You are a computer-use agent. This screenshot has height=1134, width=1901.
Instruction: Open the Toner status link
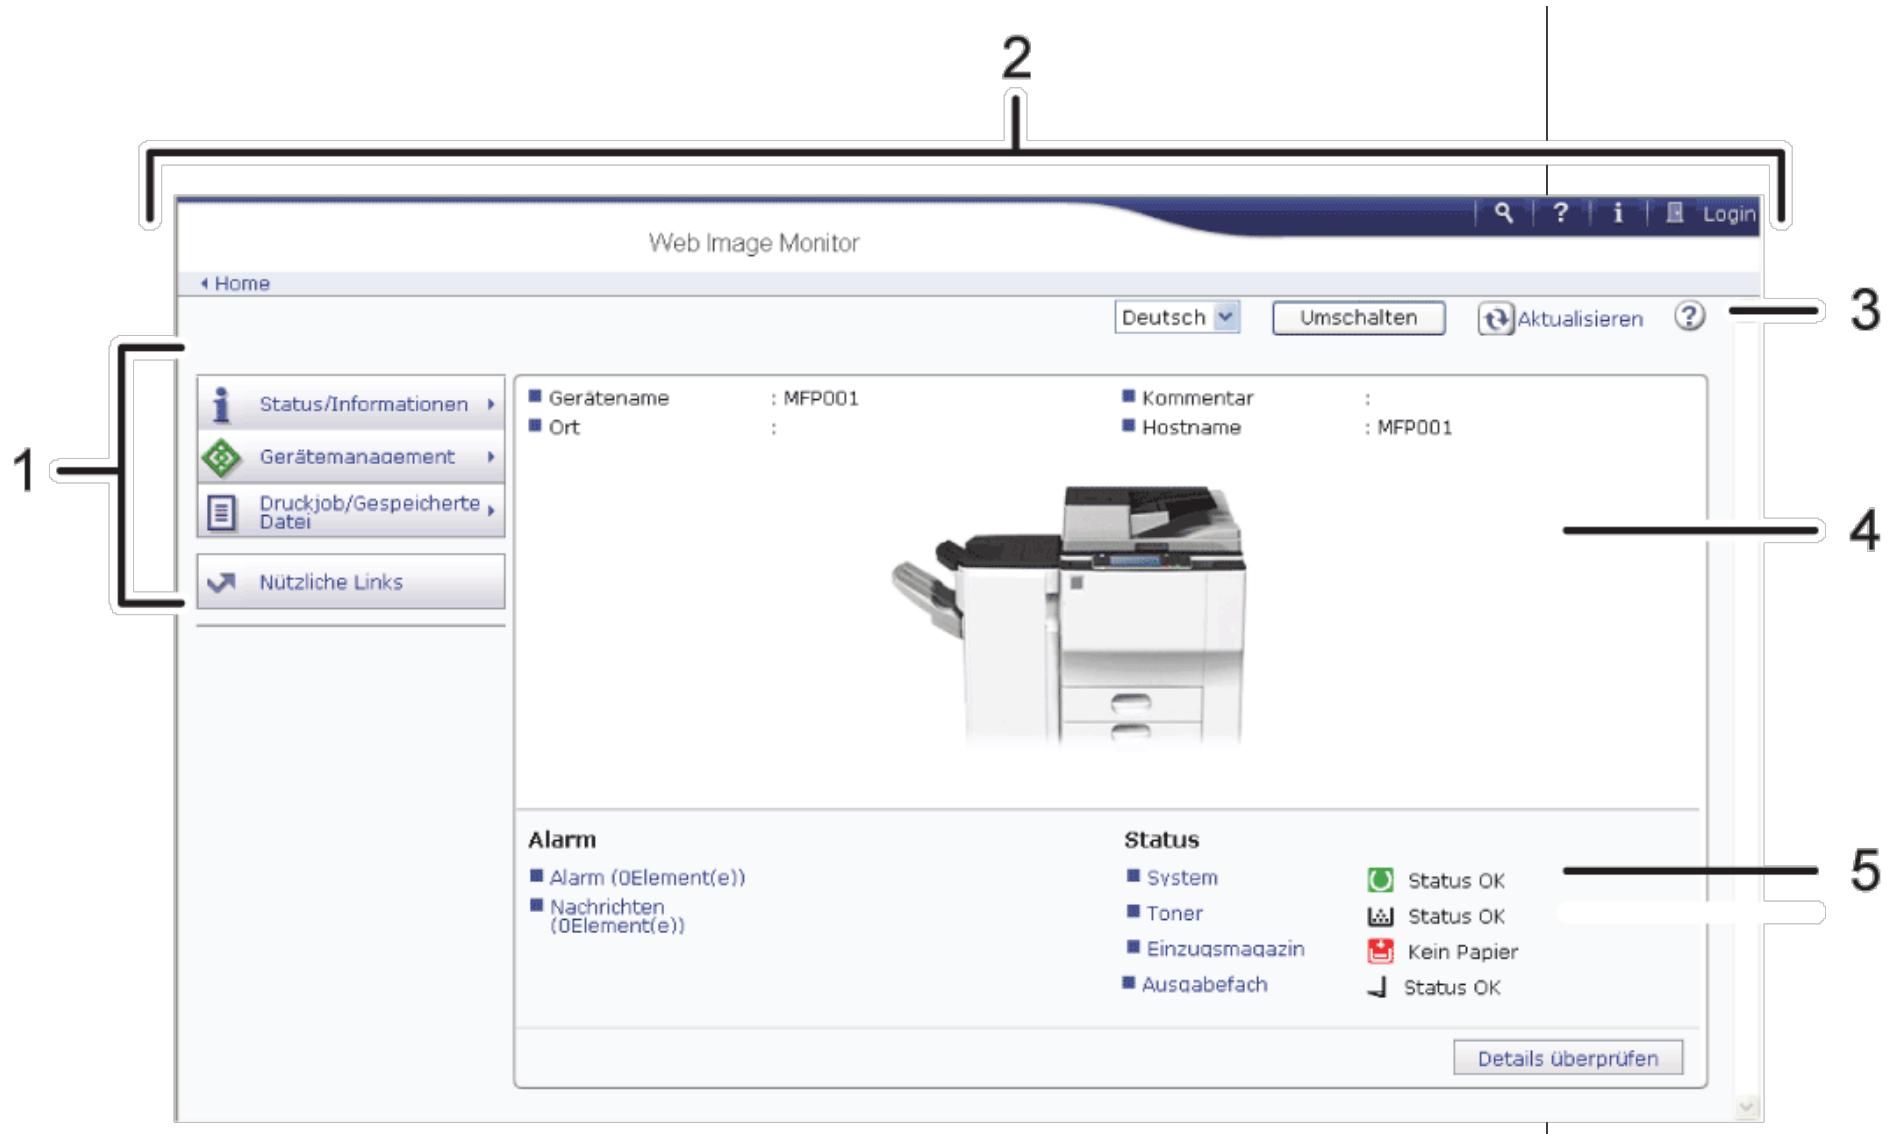[1175, 914]
